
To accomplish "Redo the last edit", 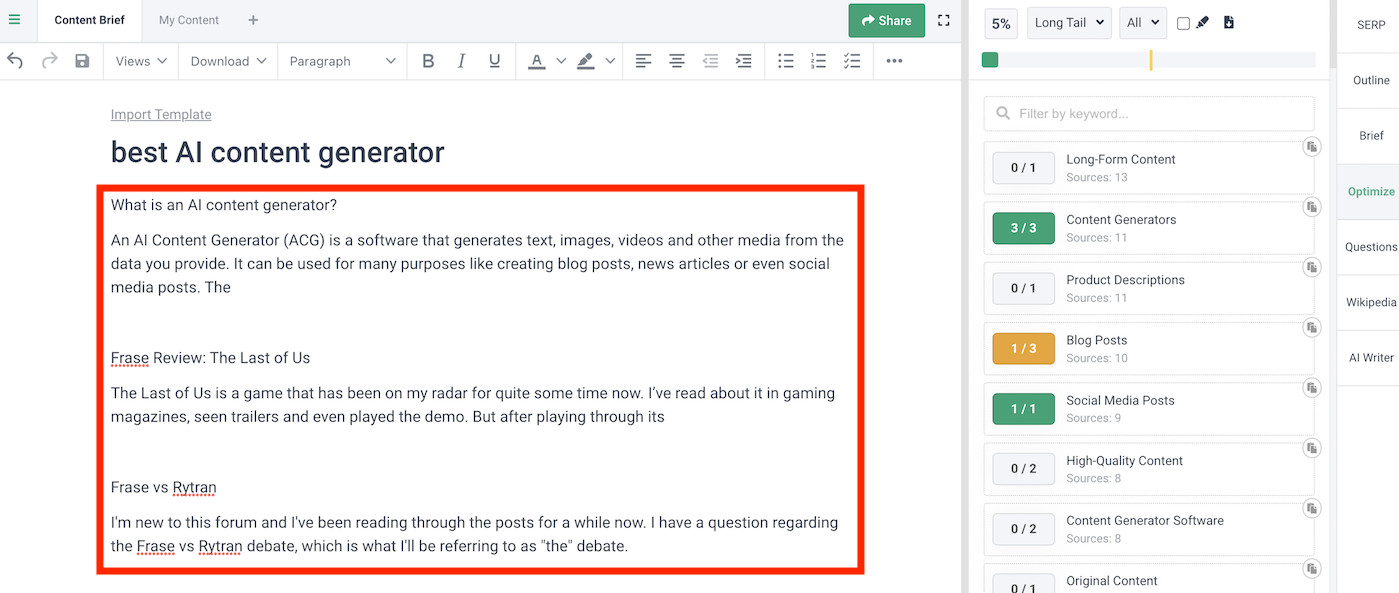I will pyautogui.click(x=49, y=61).
